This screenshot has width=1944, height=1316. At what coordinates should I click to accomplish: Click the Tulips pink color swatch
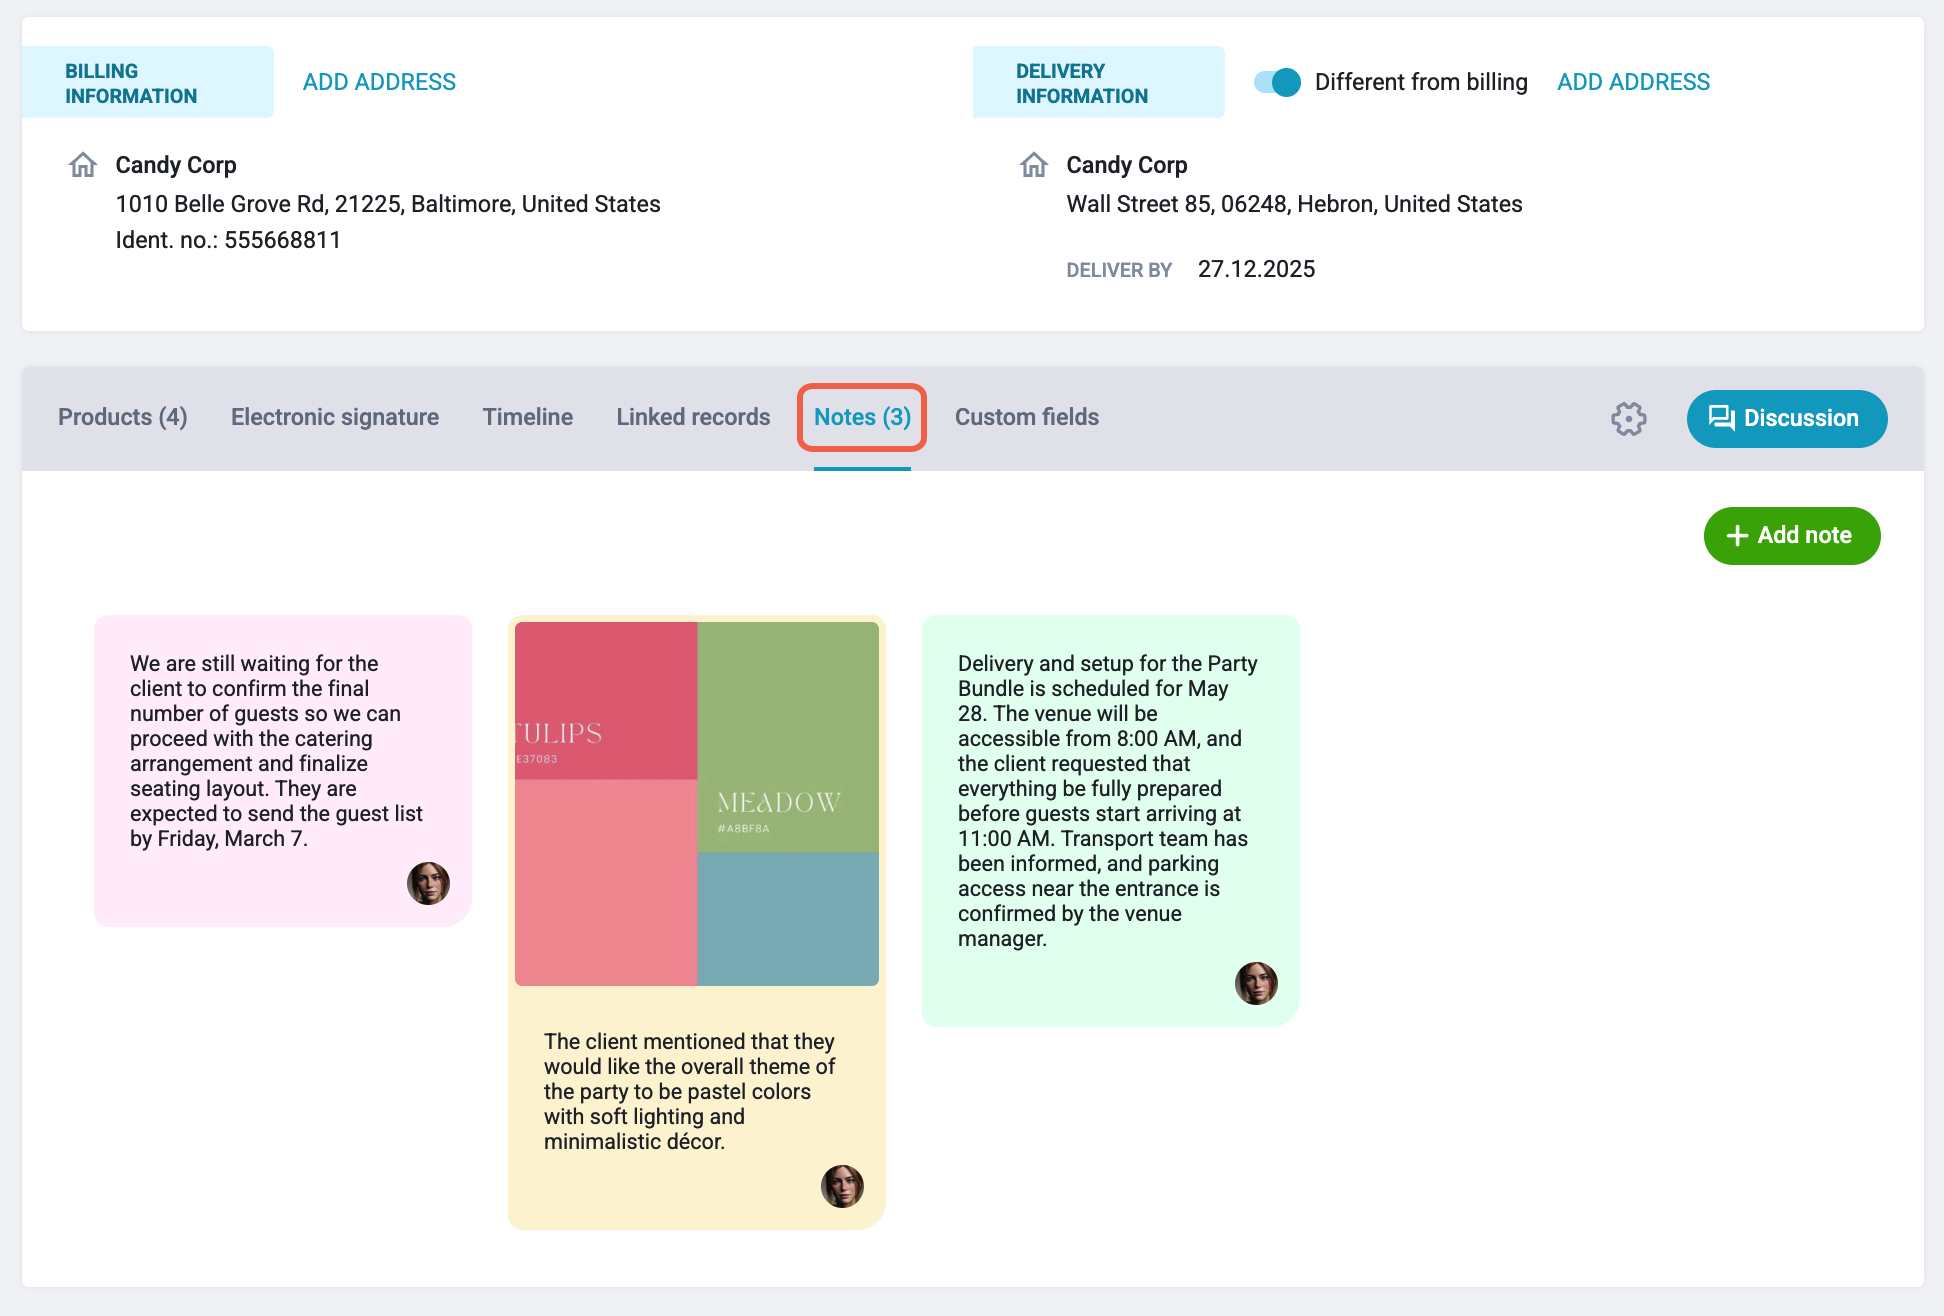(x=606, y=701)
